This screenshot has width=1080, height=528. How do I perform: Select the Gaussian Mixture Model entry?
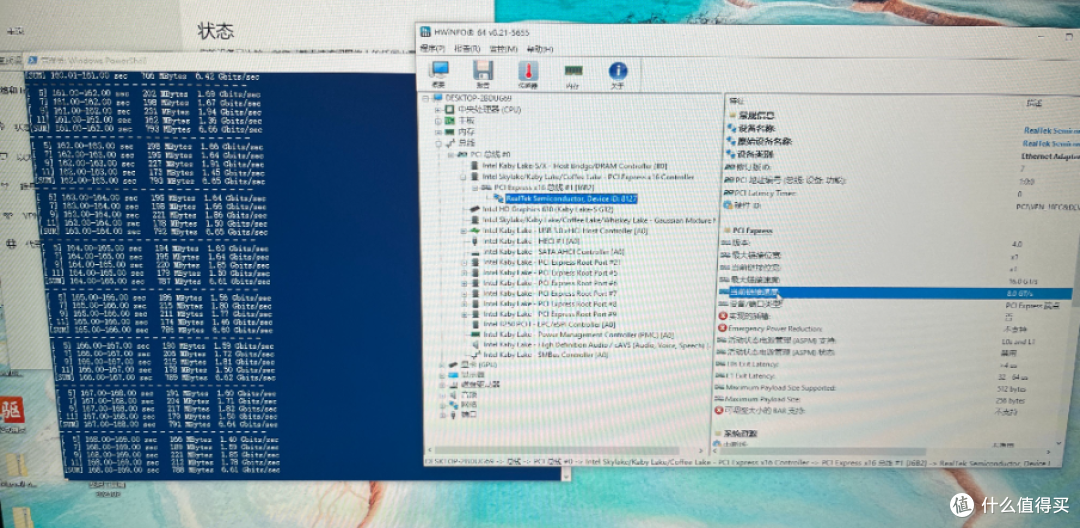pyautogui.click(x=599, y=220)
